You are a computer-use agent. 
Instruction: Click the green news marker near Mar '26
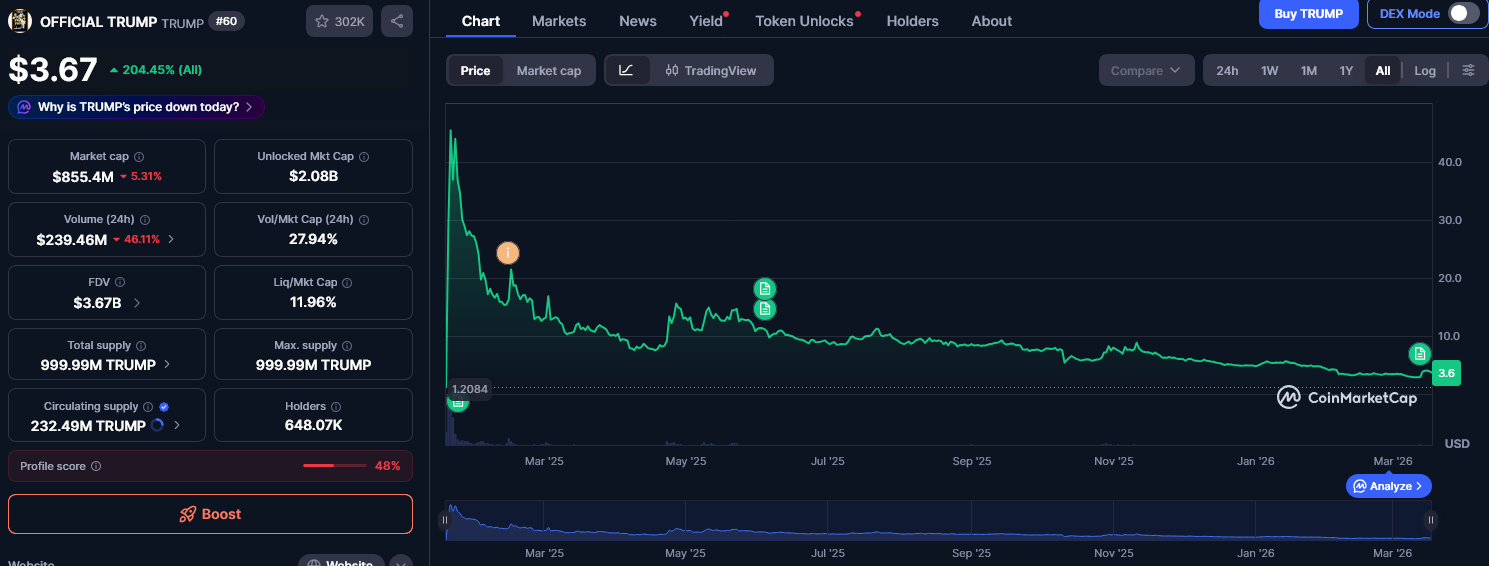click(1420, 353)
